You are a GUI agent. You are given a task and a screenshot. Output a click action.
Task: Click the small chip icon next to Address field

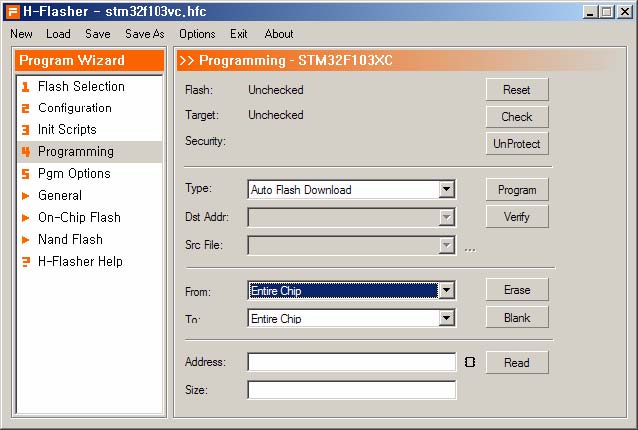470,362
